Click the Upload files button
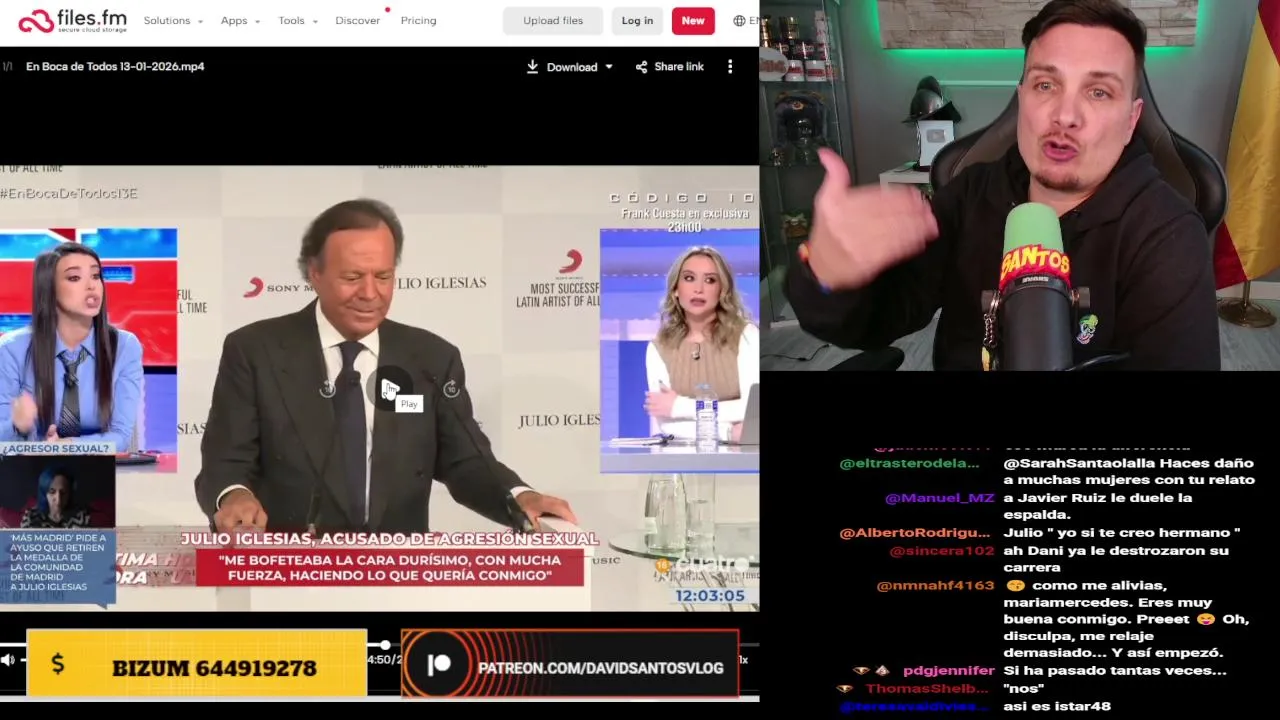The image size is (1280, 720). tap(553, 21)
